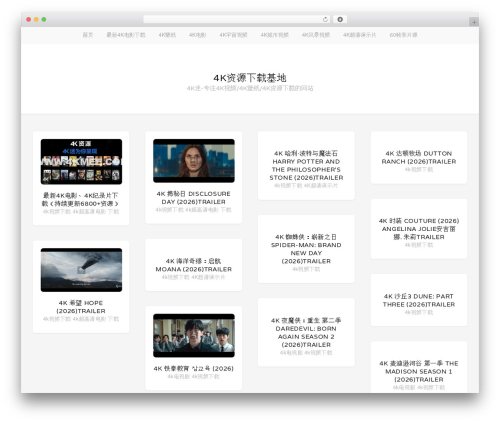Click 4K视频下载 tag under Disclosure Day card
This screenshot has width=500, height=423.
coord(169,210)
